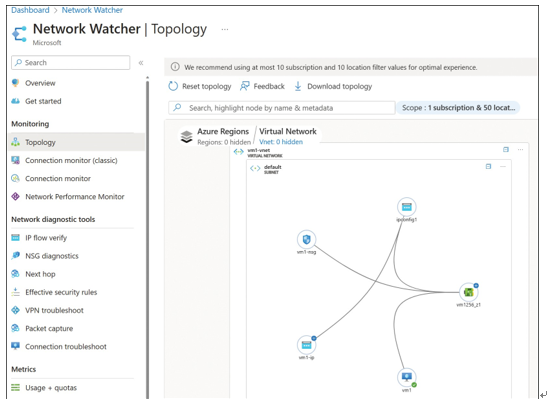549x409 pixels.
Task: Click the Scope subscription filter pill
Action: point(458,108)
